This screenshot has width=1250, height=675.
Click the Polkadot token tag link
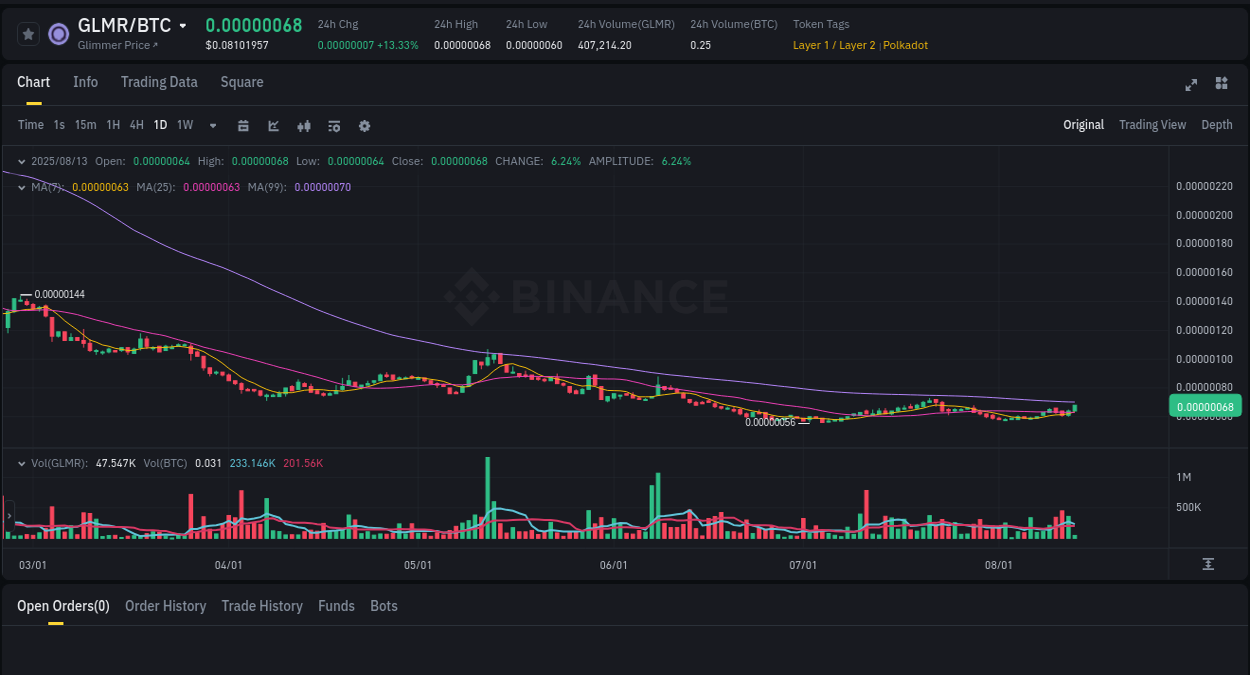(905, 45)
